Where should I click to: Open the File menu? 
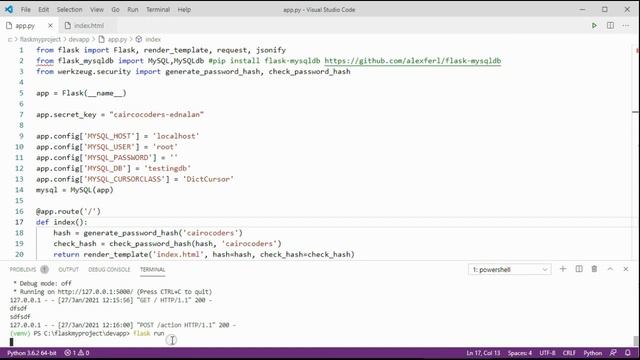pos(25,9)
